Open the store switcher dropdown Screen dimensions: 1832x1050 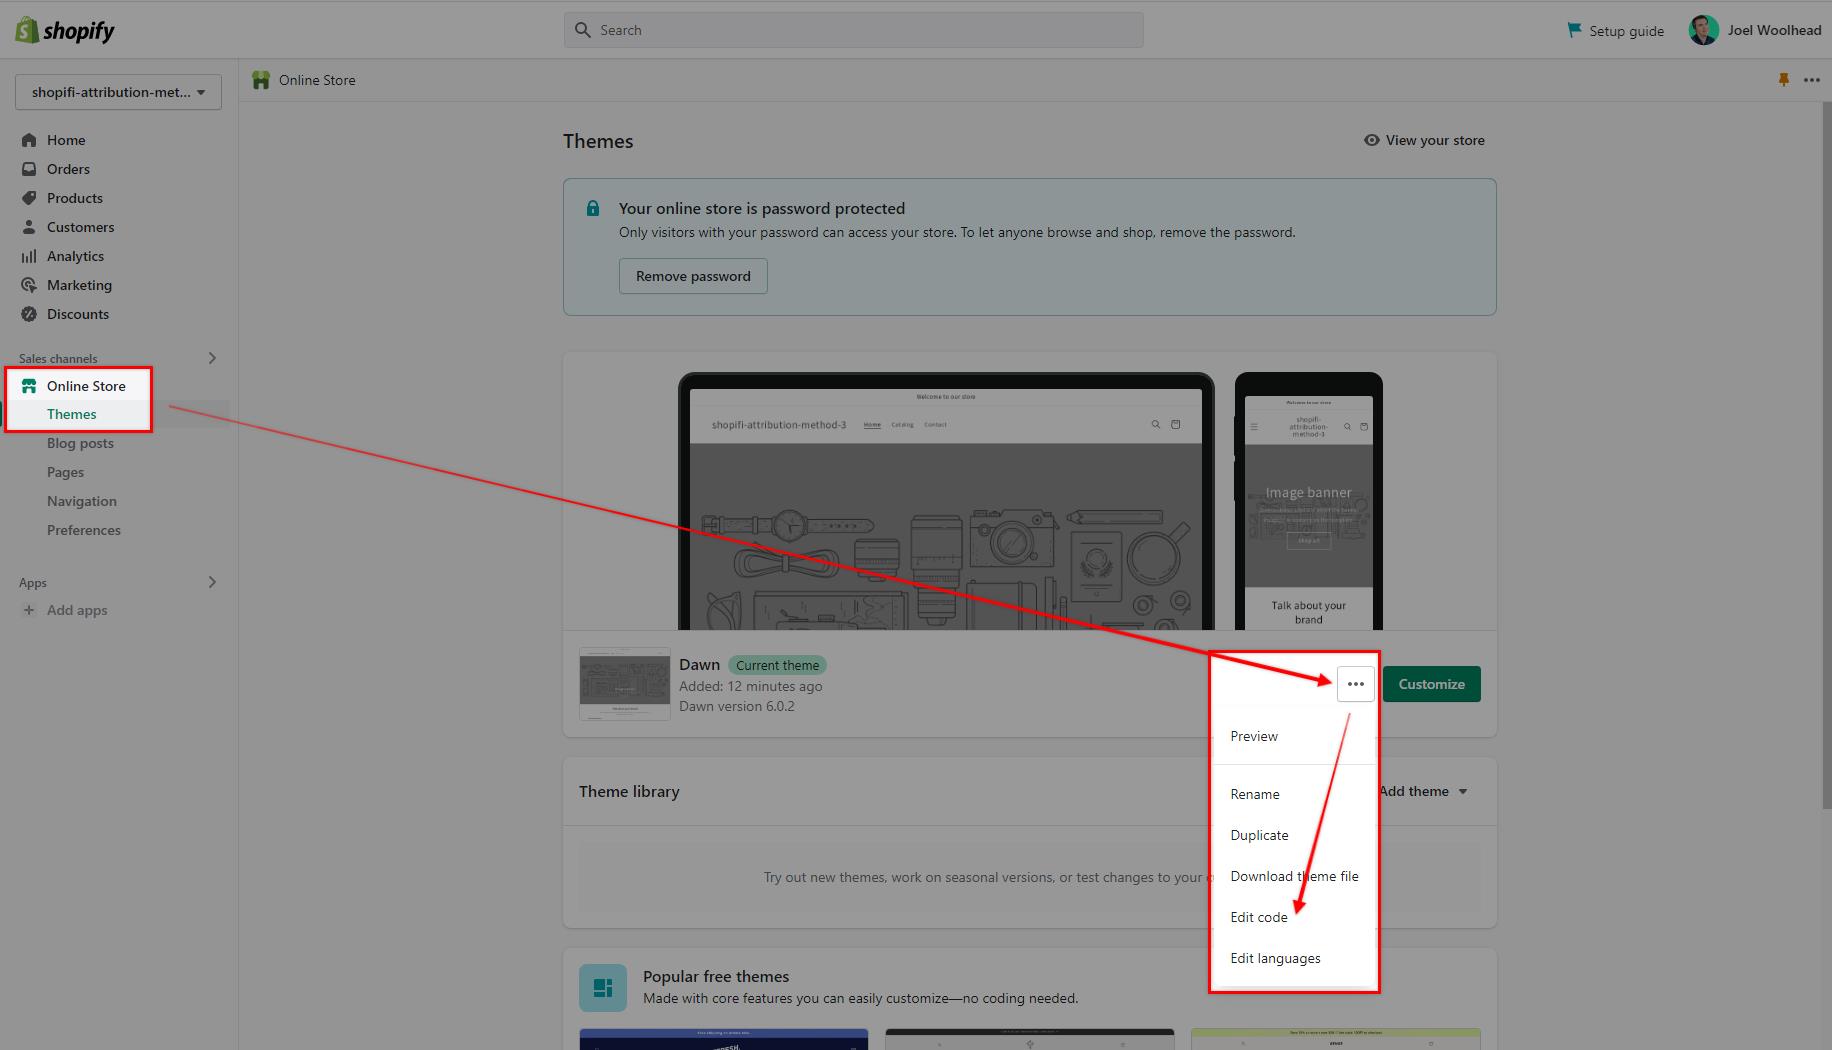click(x=118, y=92)
